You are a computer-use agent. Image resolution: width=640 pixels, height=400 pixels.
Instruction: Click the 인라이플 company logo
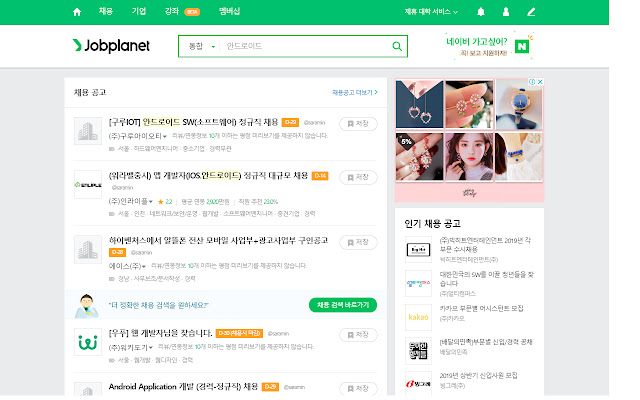[x=88, y=184]
